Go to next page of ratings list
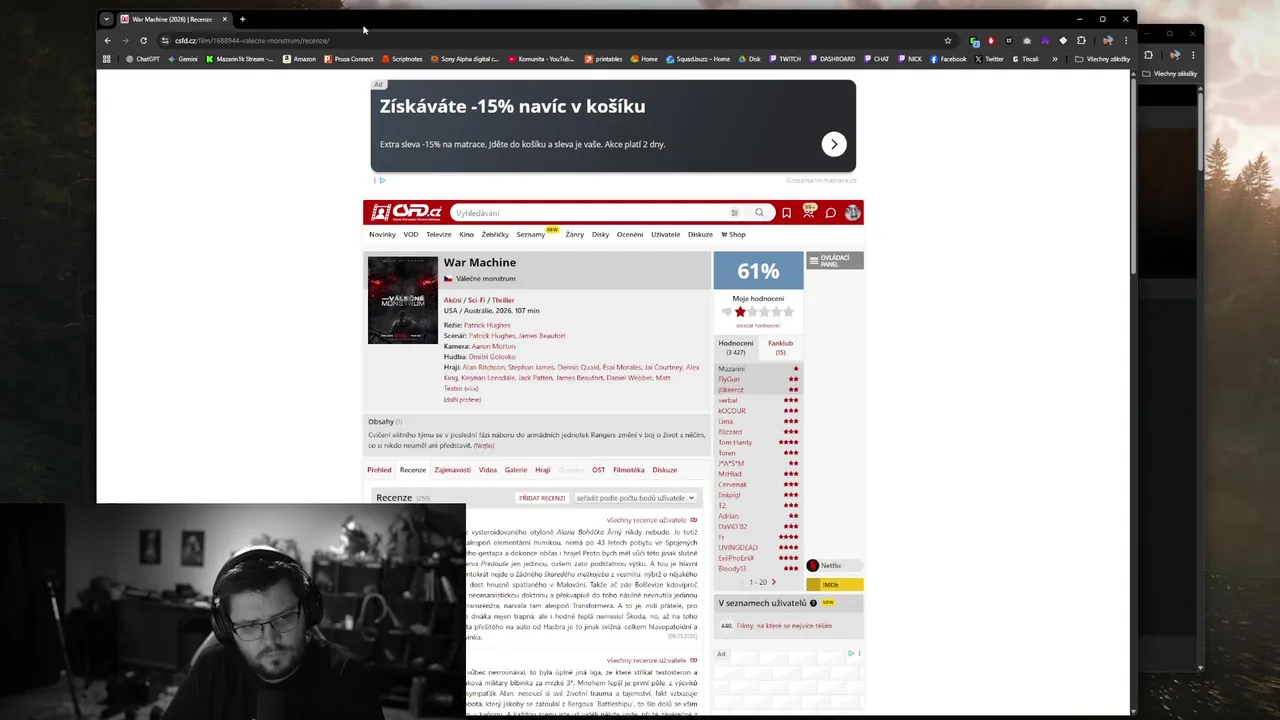 click(773, 582)
